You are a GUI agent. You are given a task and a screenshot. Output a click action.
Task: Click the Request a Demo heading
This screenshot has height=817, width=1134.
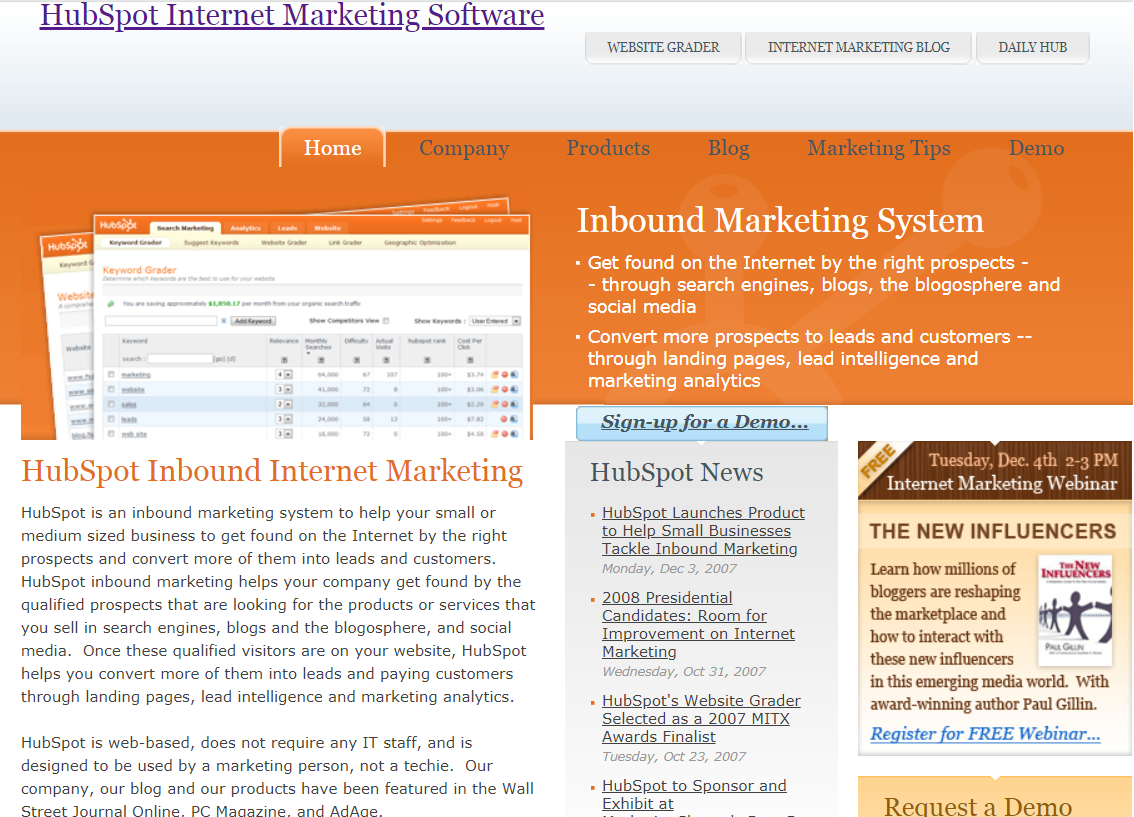[x=978, y=805]
